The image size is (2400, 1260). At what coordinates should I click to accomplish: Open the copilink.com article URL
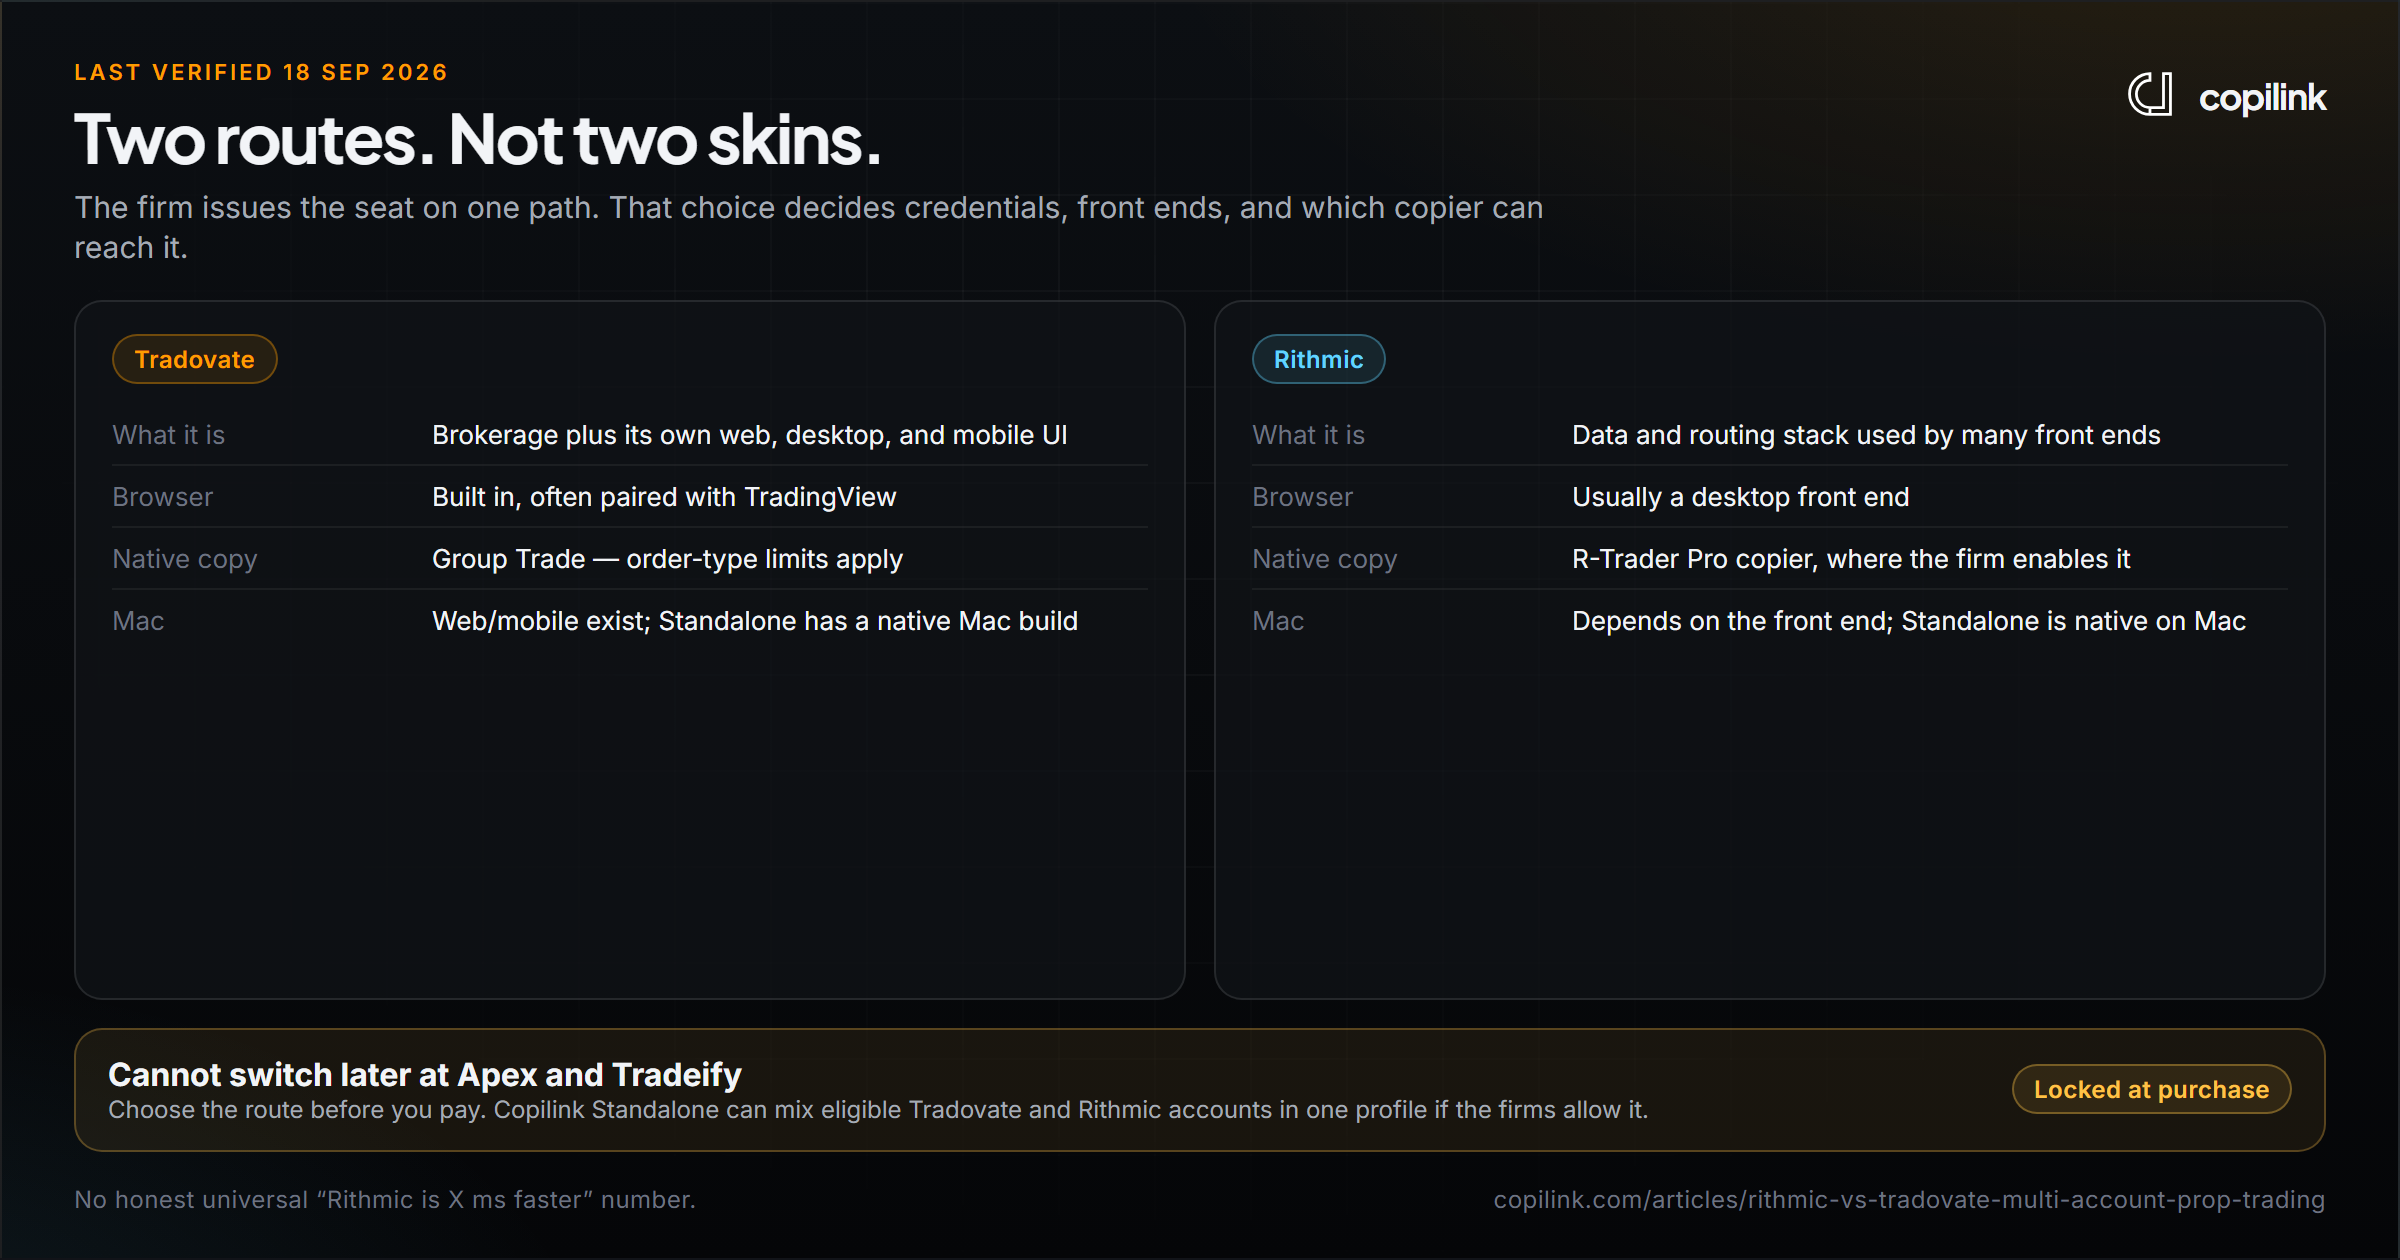1909,1199
